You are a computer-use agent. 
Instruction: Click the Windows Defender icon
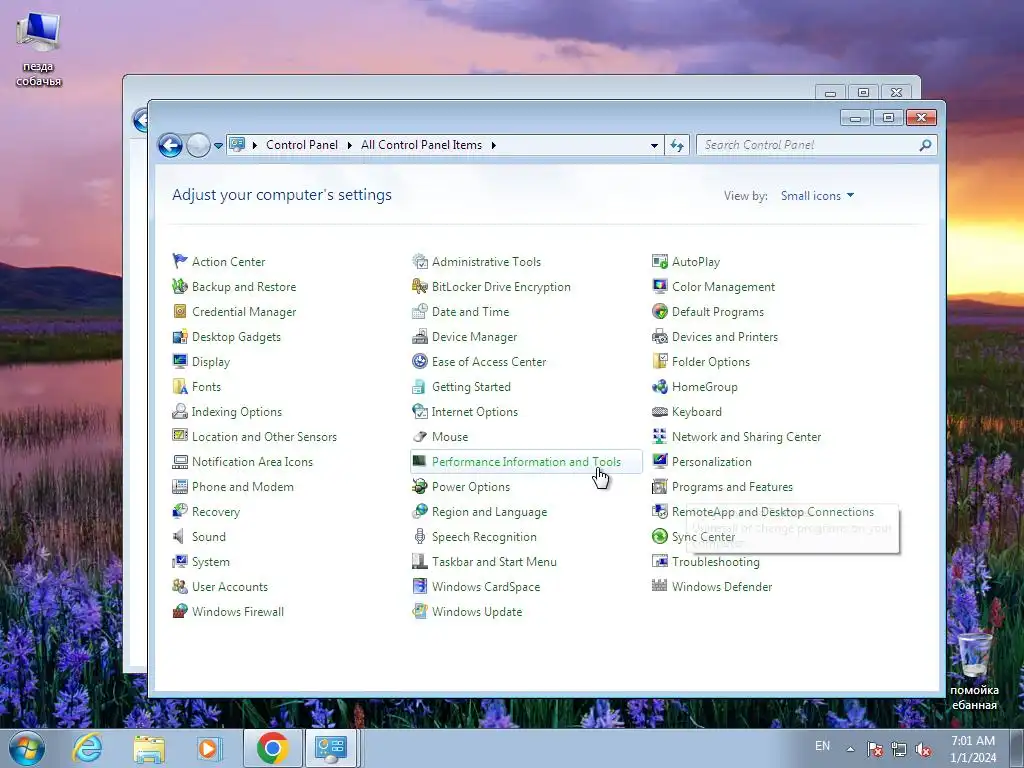[660, 586]
